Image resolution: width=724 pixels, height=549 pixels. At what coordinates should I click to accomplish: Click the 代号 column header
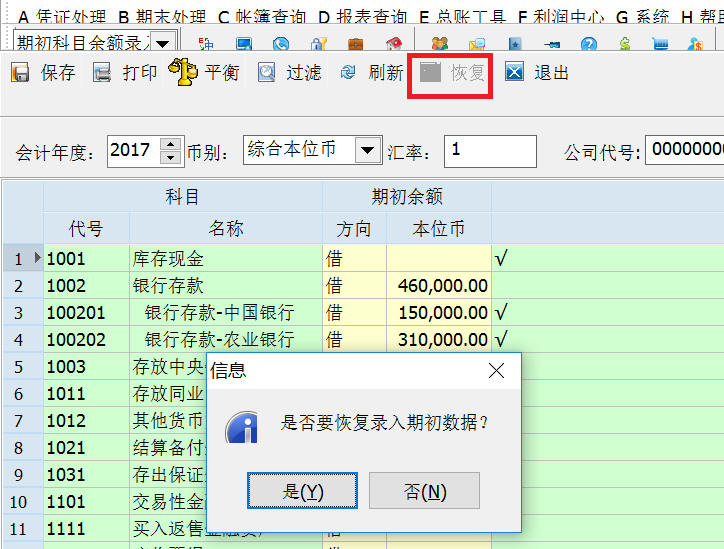pyautogui.click(x=86, y=229)
